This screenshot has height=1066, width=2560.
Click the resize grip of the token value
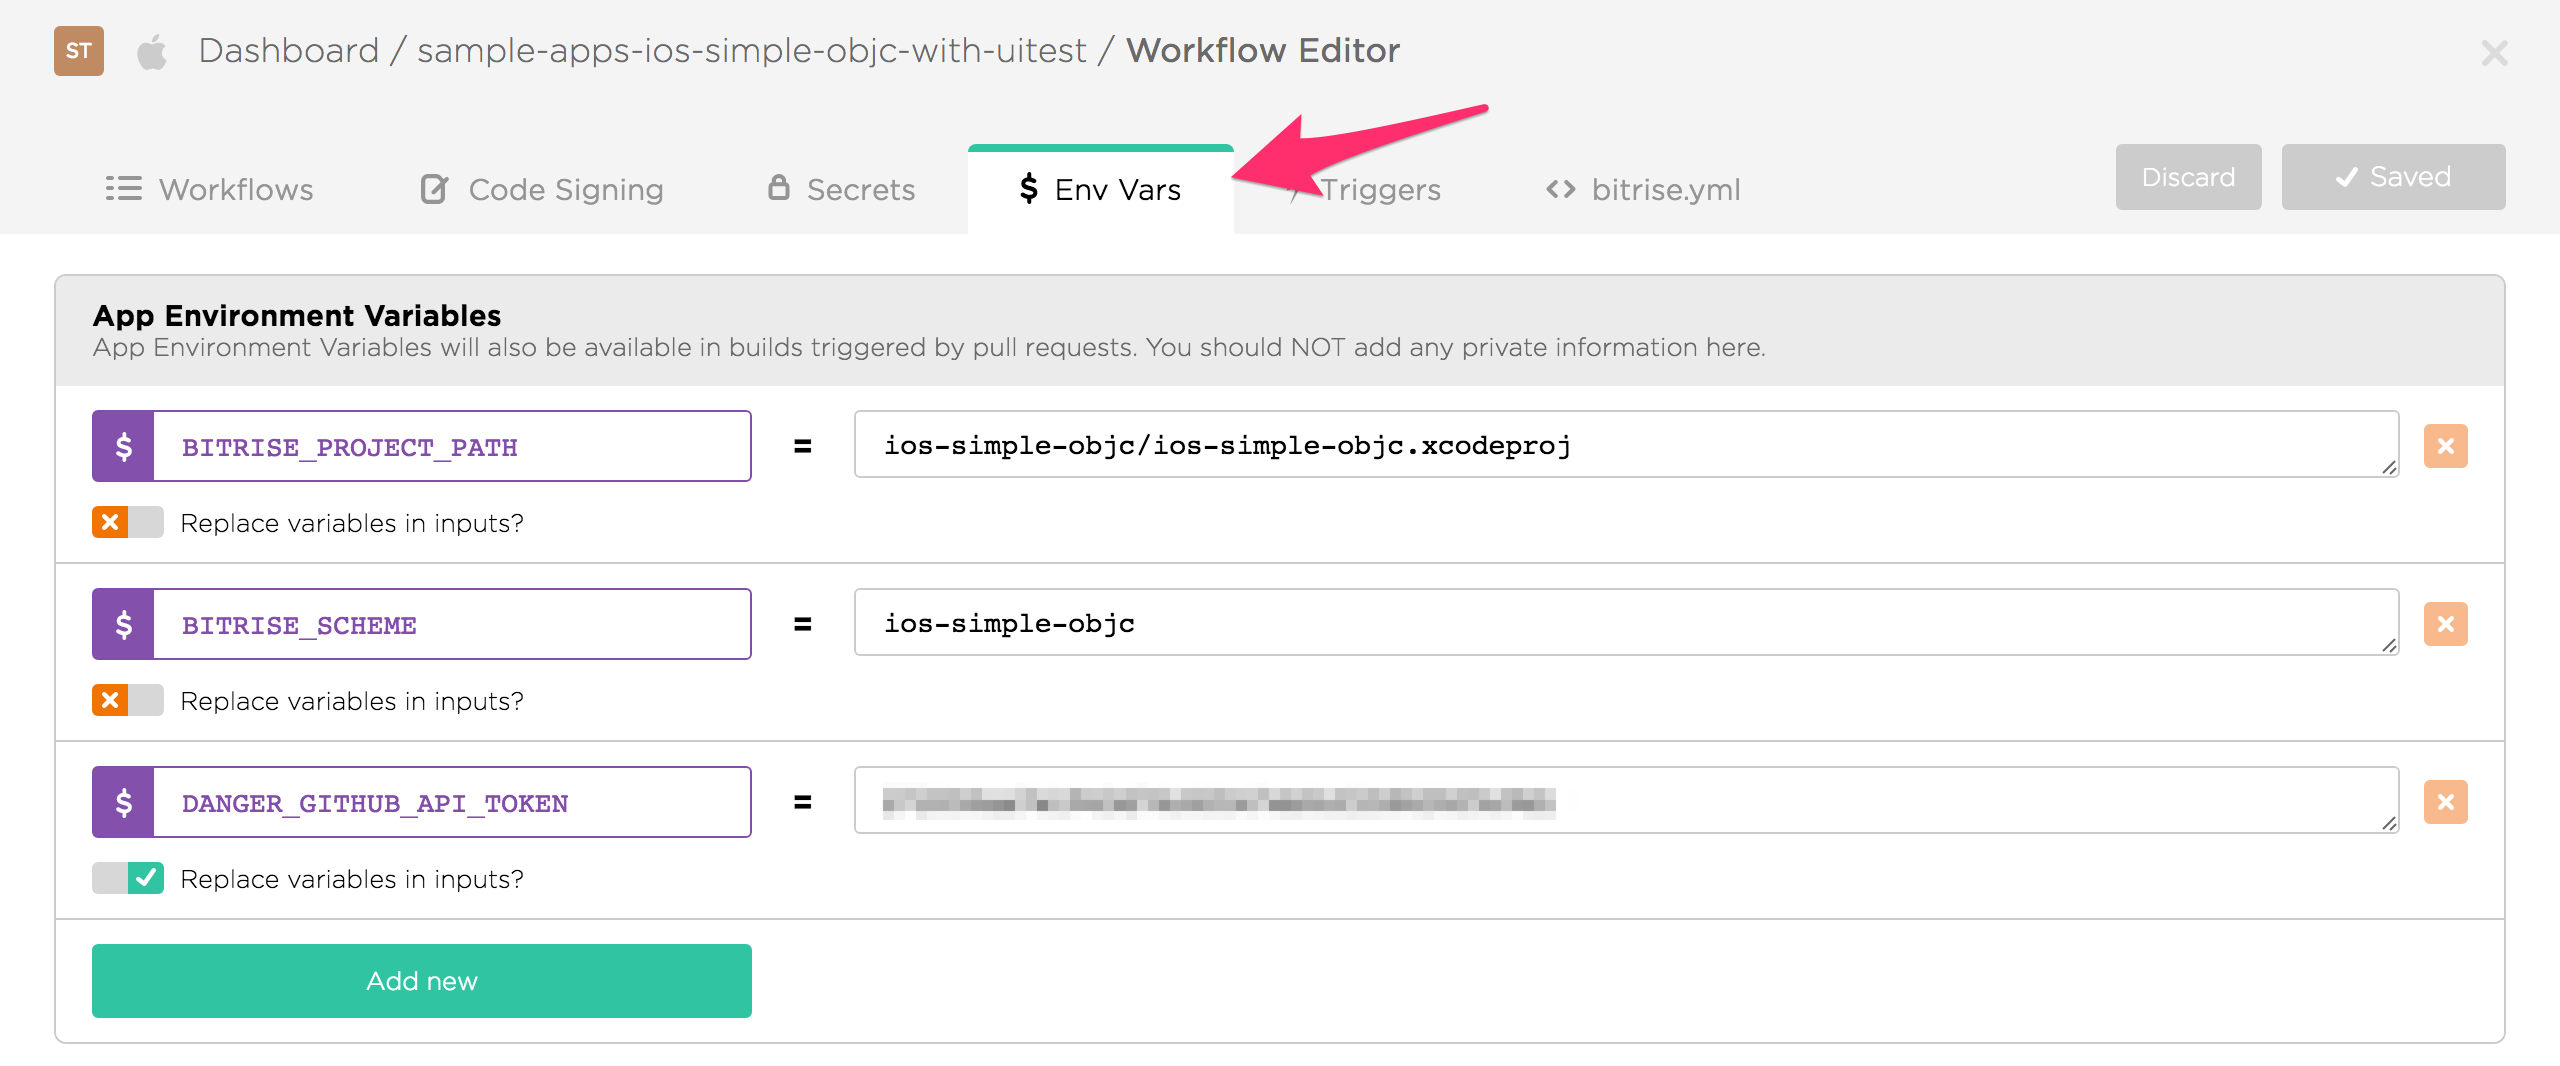tap(2389, 823)
